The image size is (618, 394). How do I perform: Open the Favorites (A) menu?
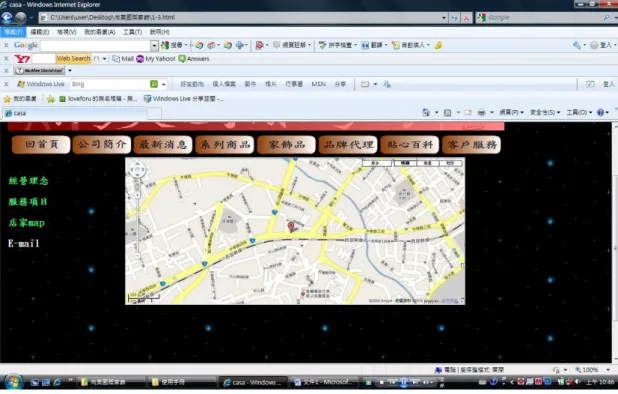(100, 32)
